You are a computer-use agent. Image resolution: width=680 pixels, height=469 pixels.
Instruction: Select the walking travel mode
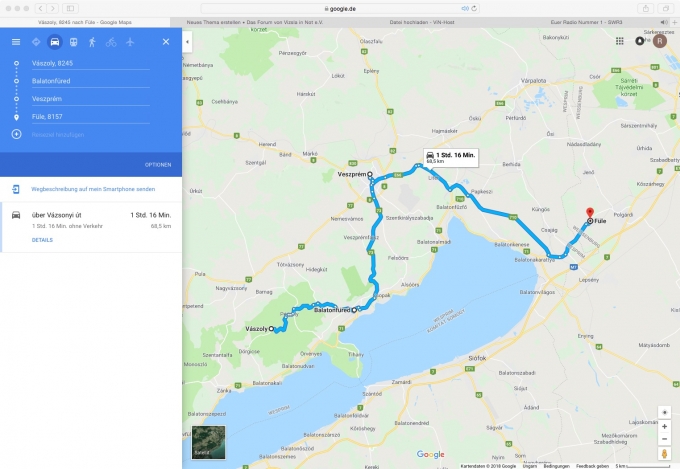point(92,42)
